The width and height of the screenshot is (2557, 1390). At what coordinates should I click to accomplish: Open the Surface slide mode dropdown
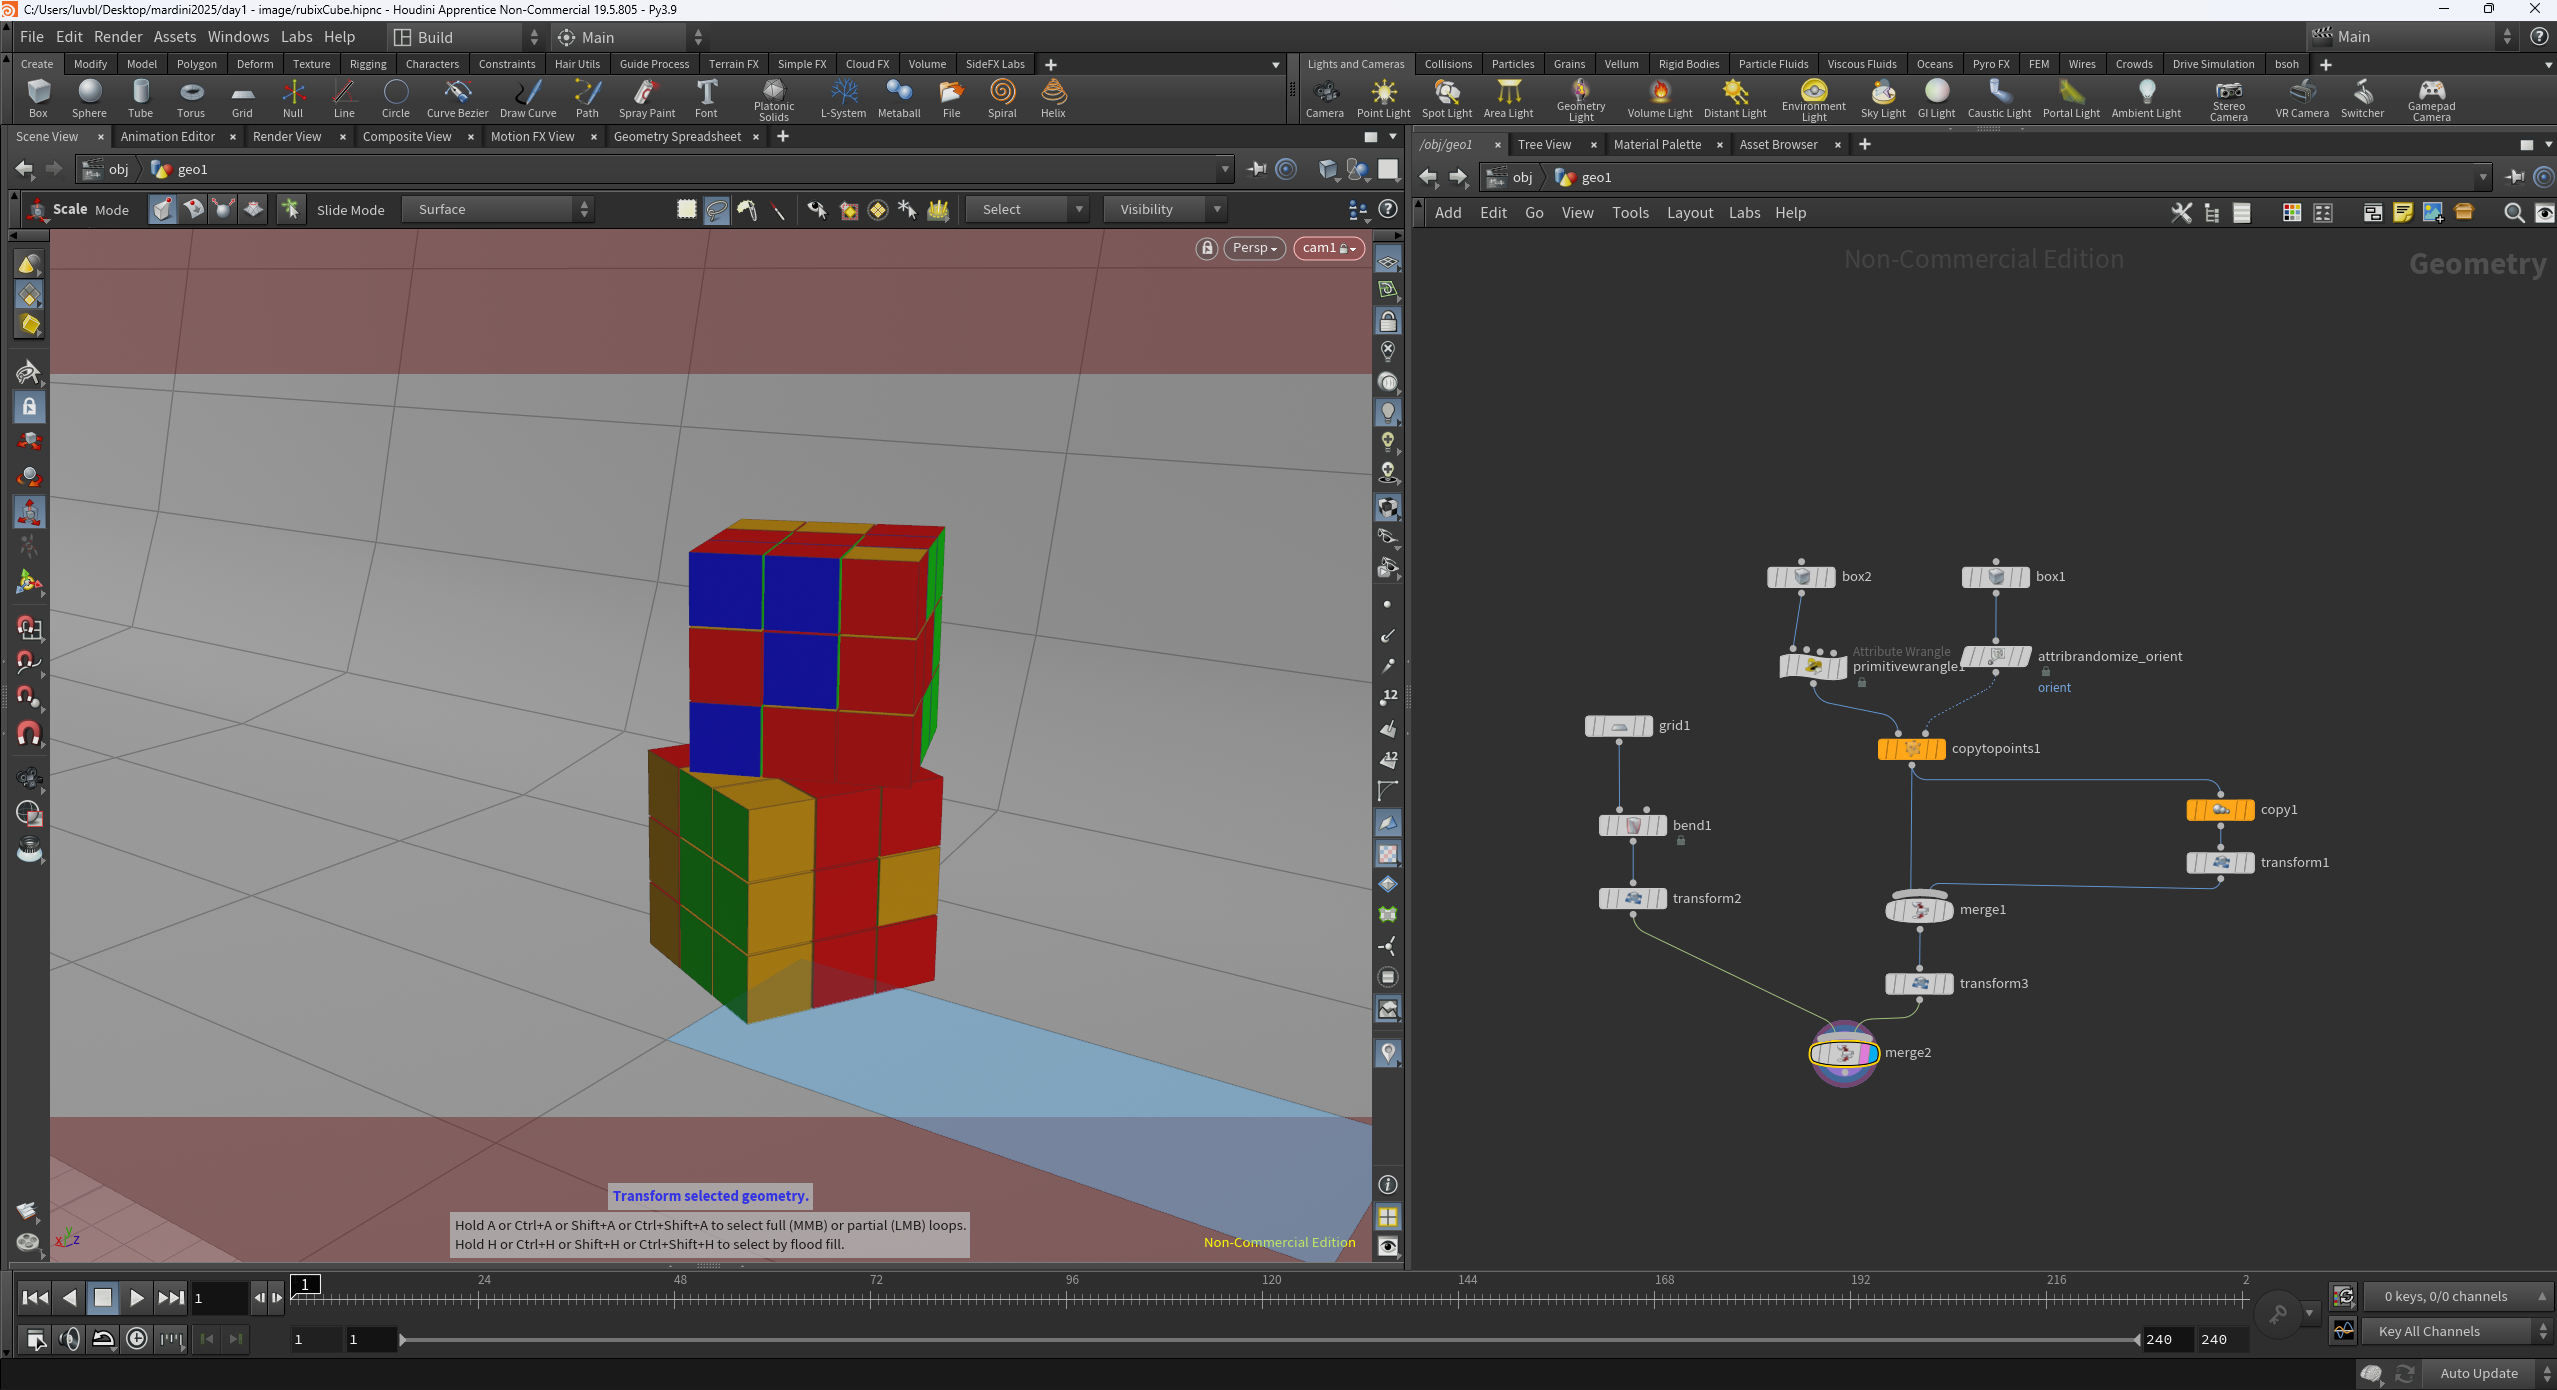(x=498, y=210)
